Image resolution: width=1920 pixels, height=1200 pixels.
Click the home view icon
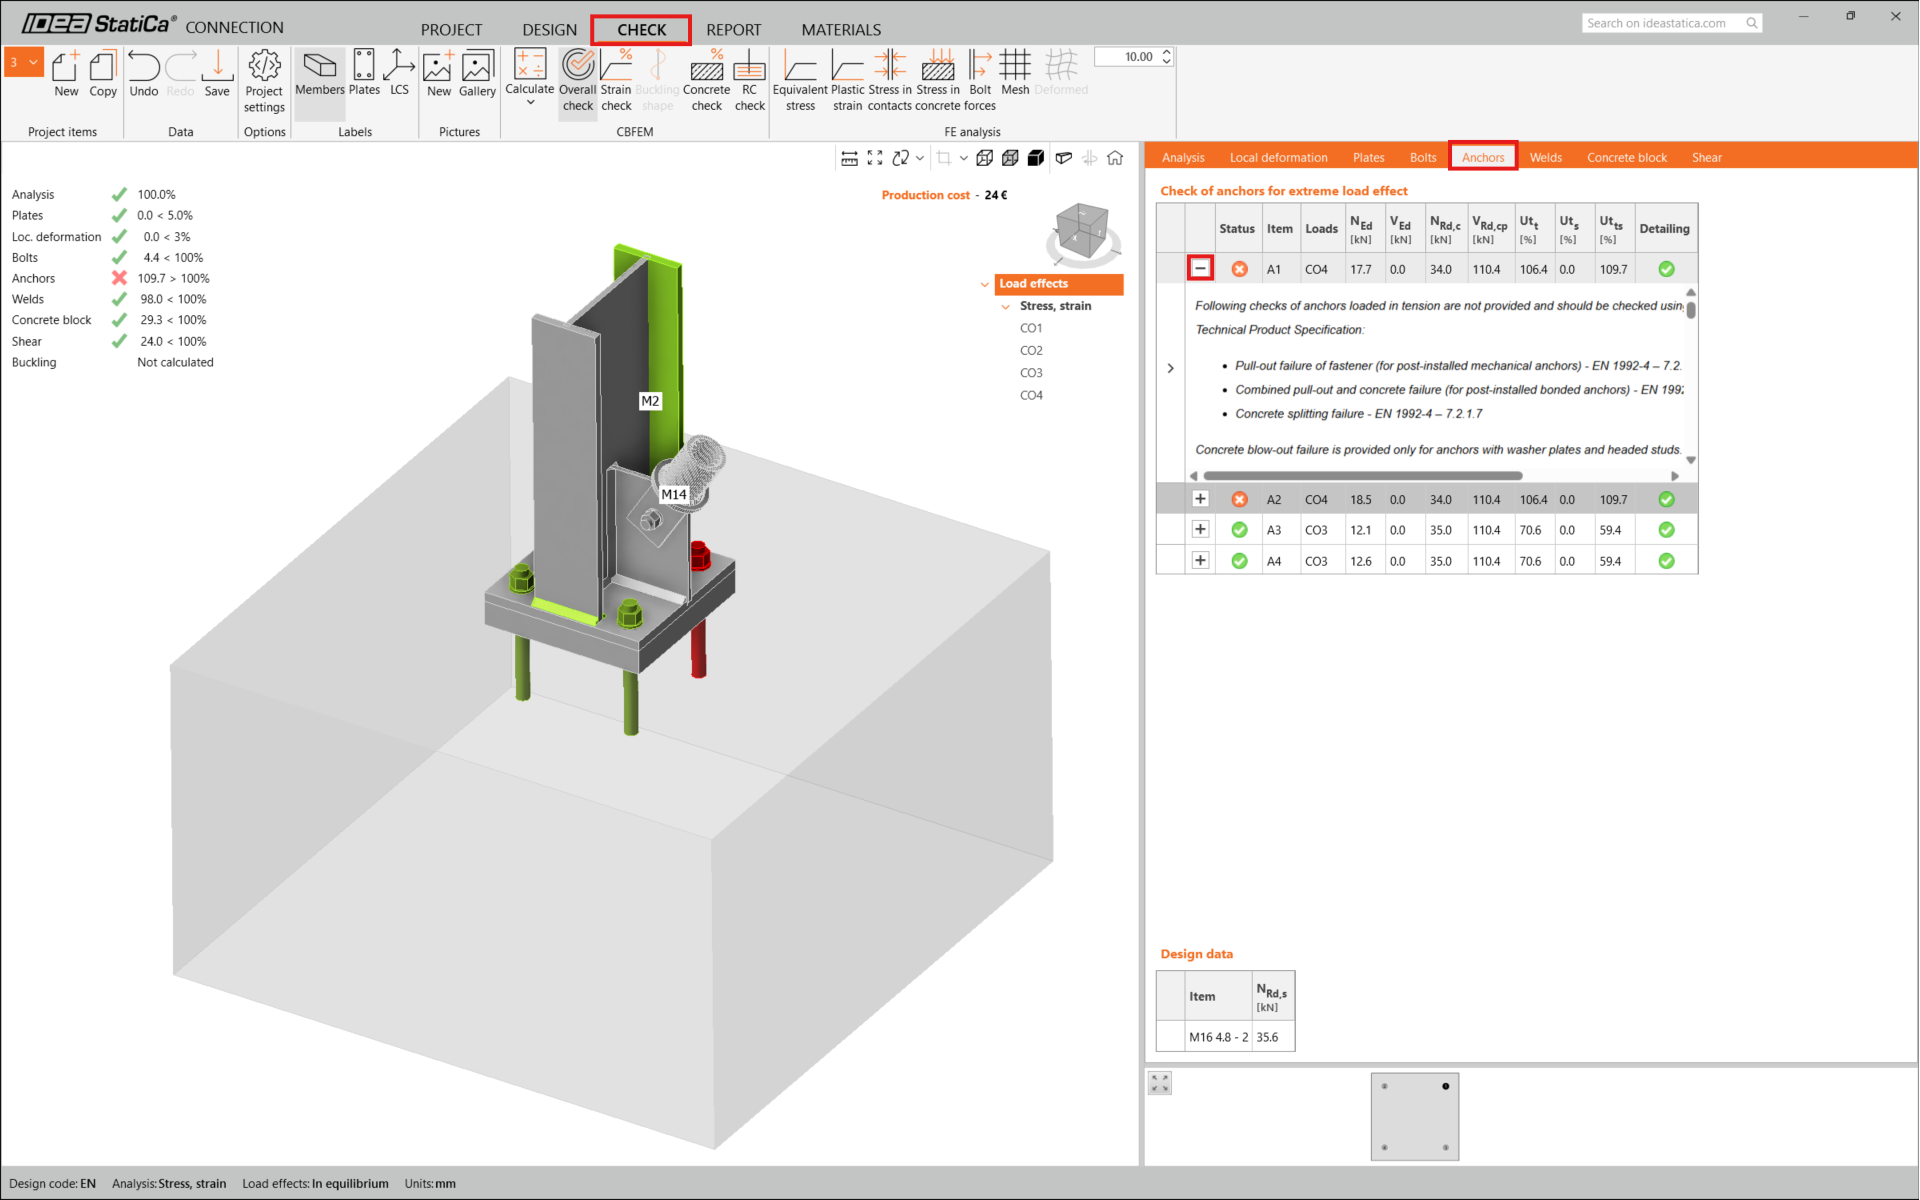pyautogui.click(x=1115, y=158)
